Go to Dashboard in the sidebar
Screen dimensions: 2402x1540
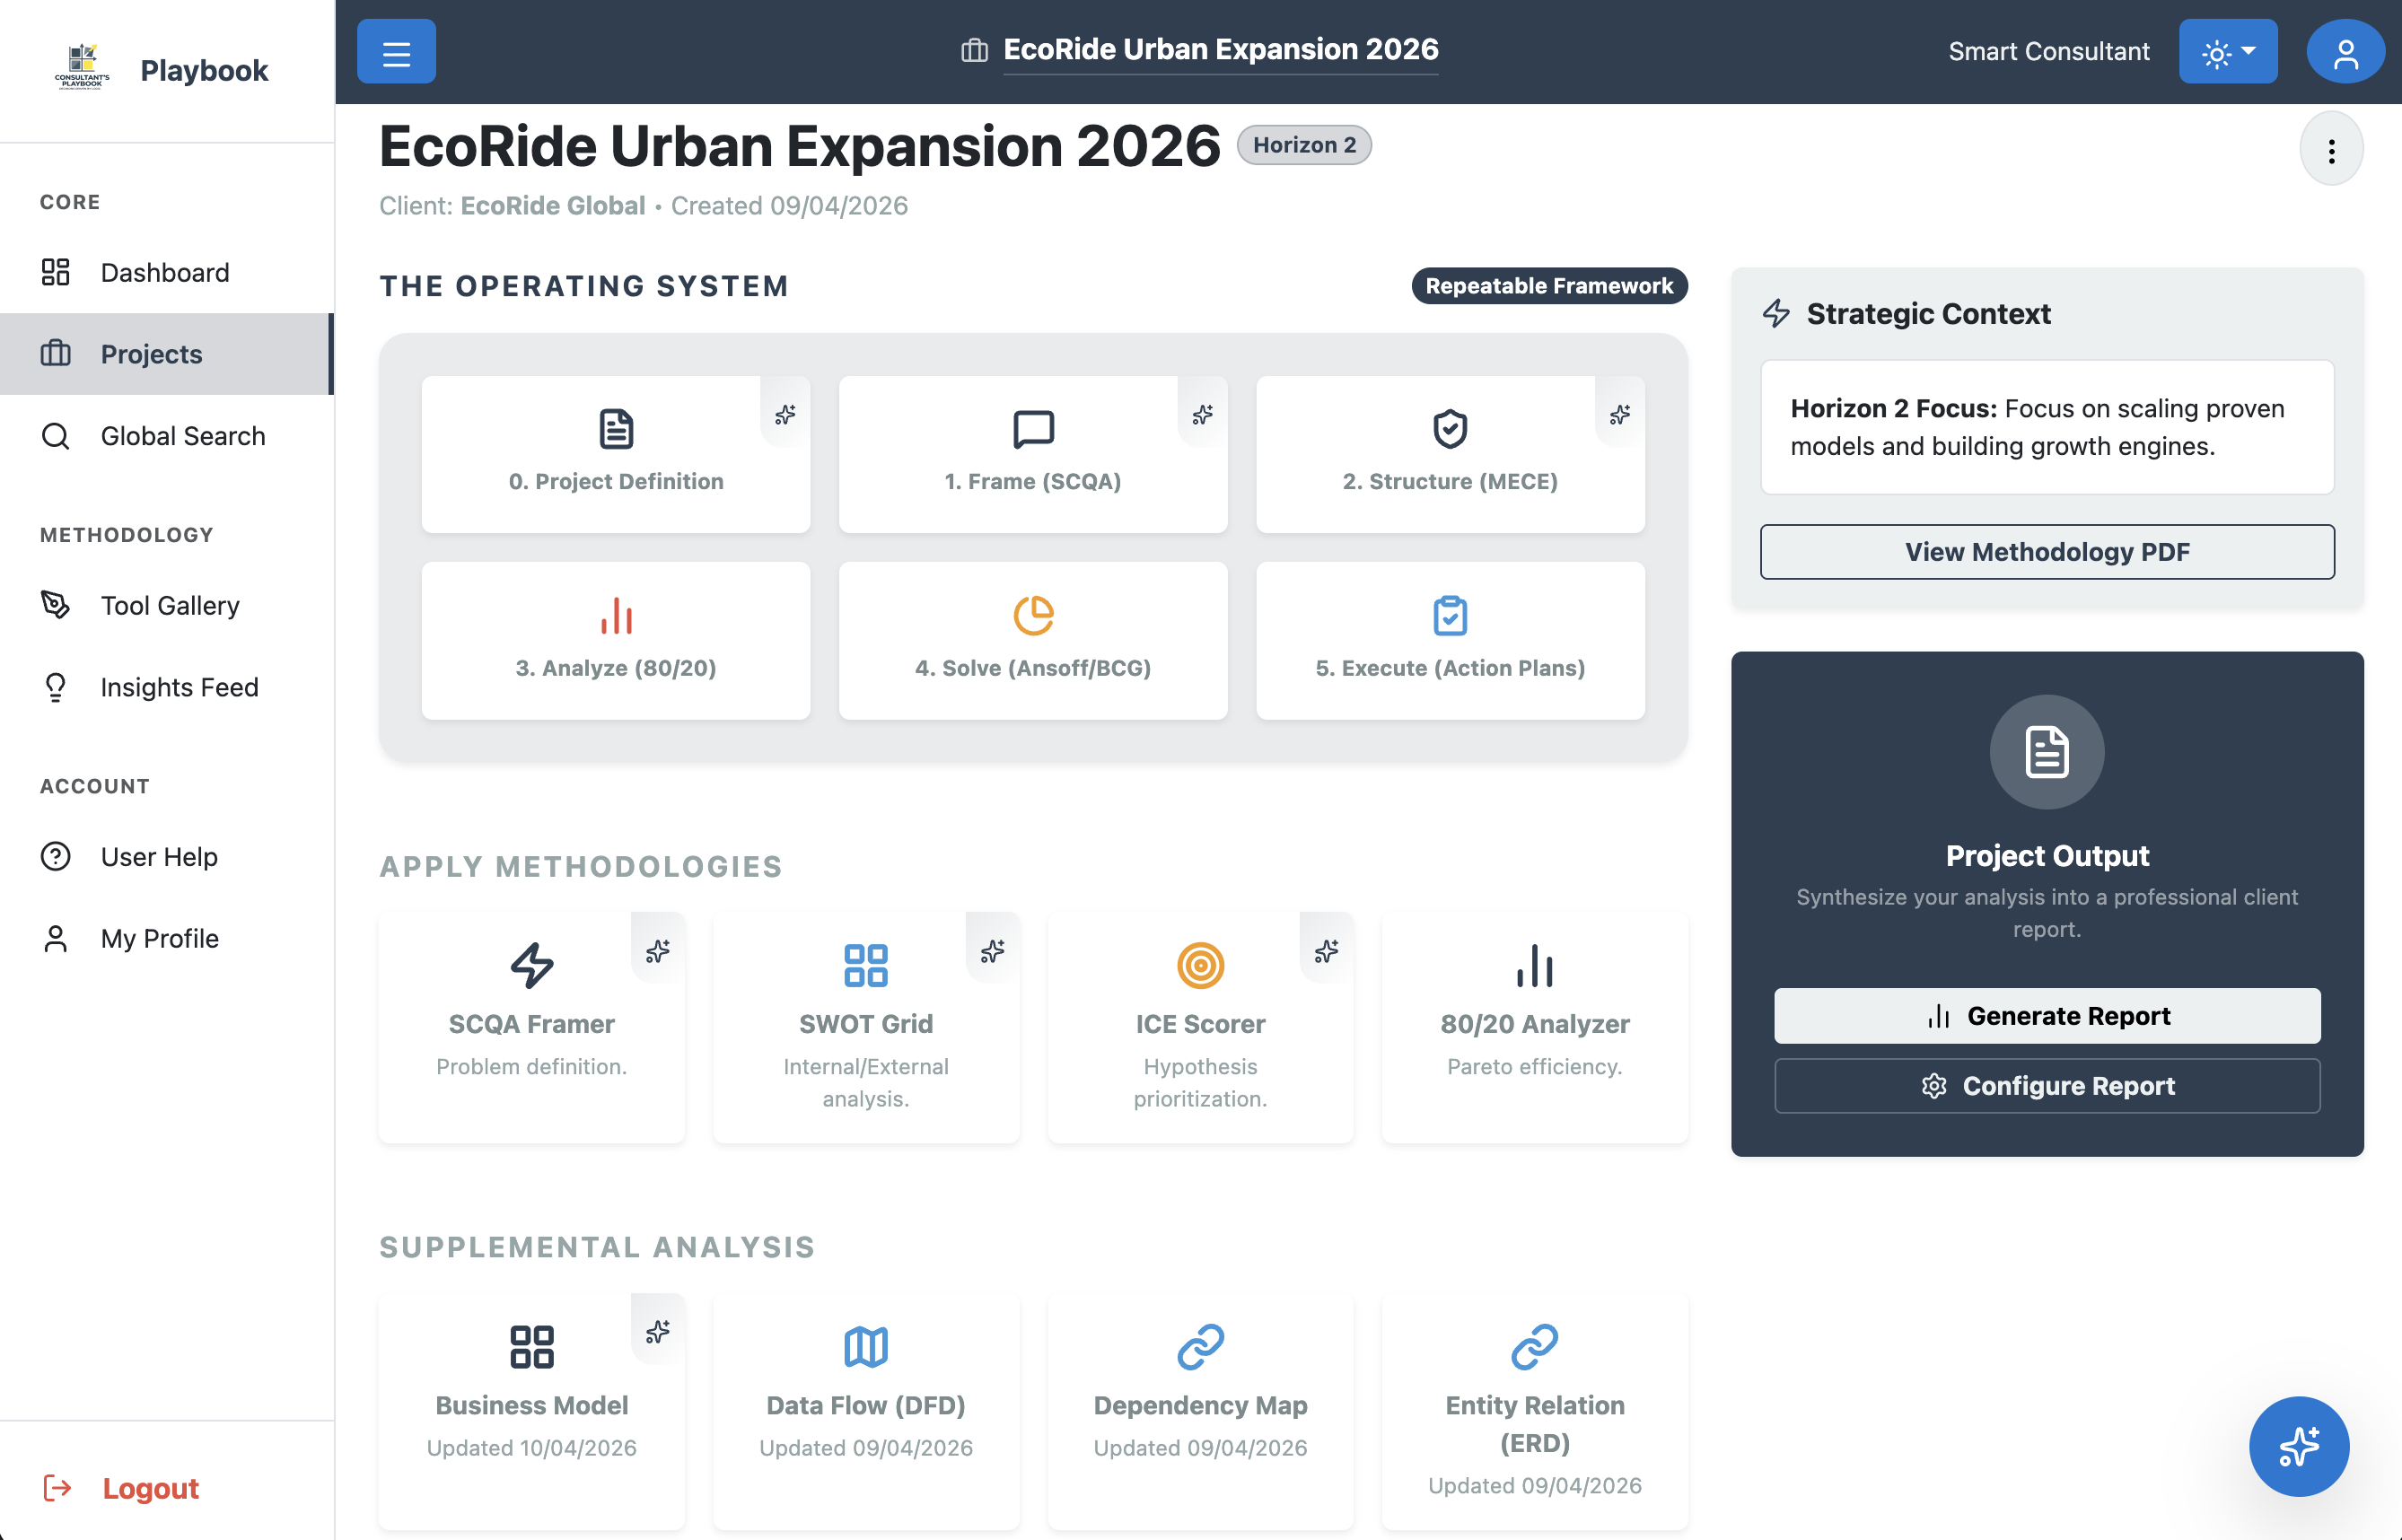click(x=165, y=272)
